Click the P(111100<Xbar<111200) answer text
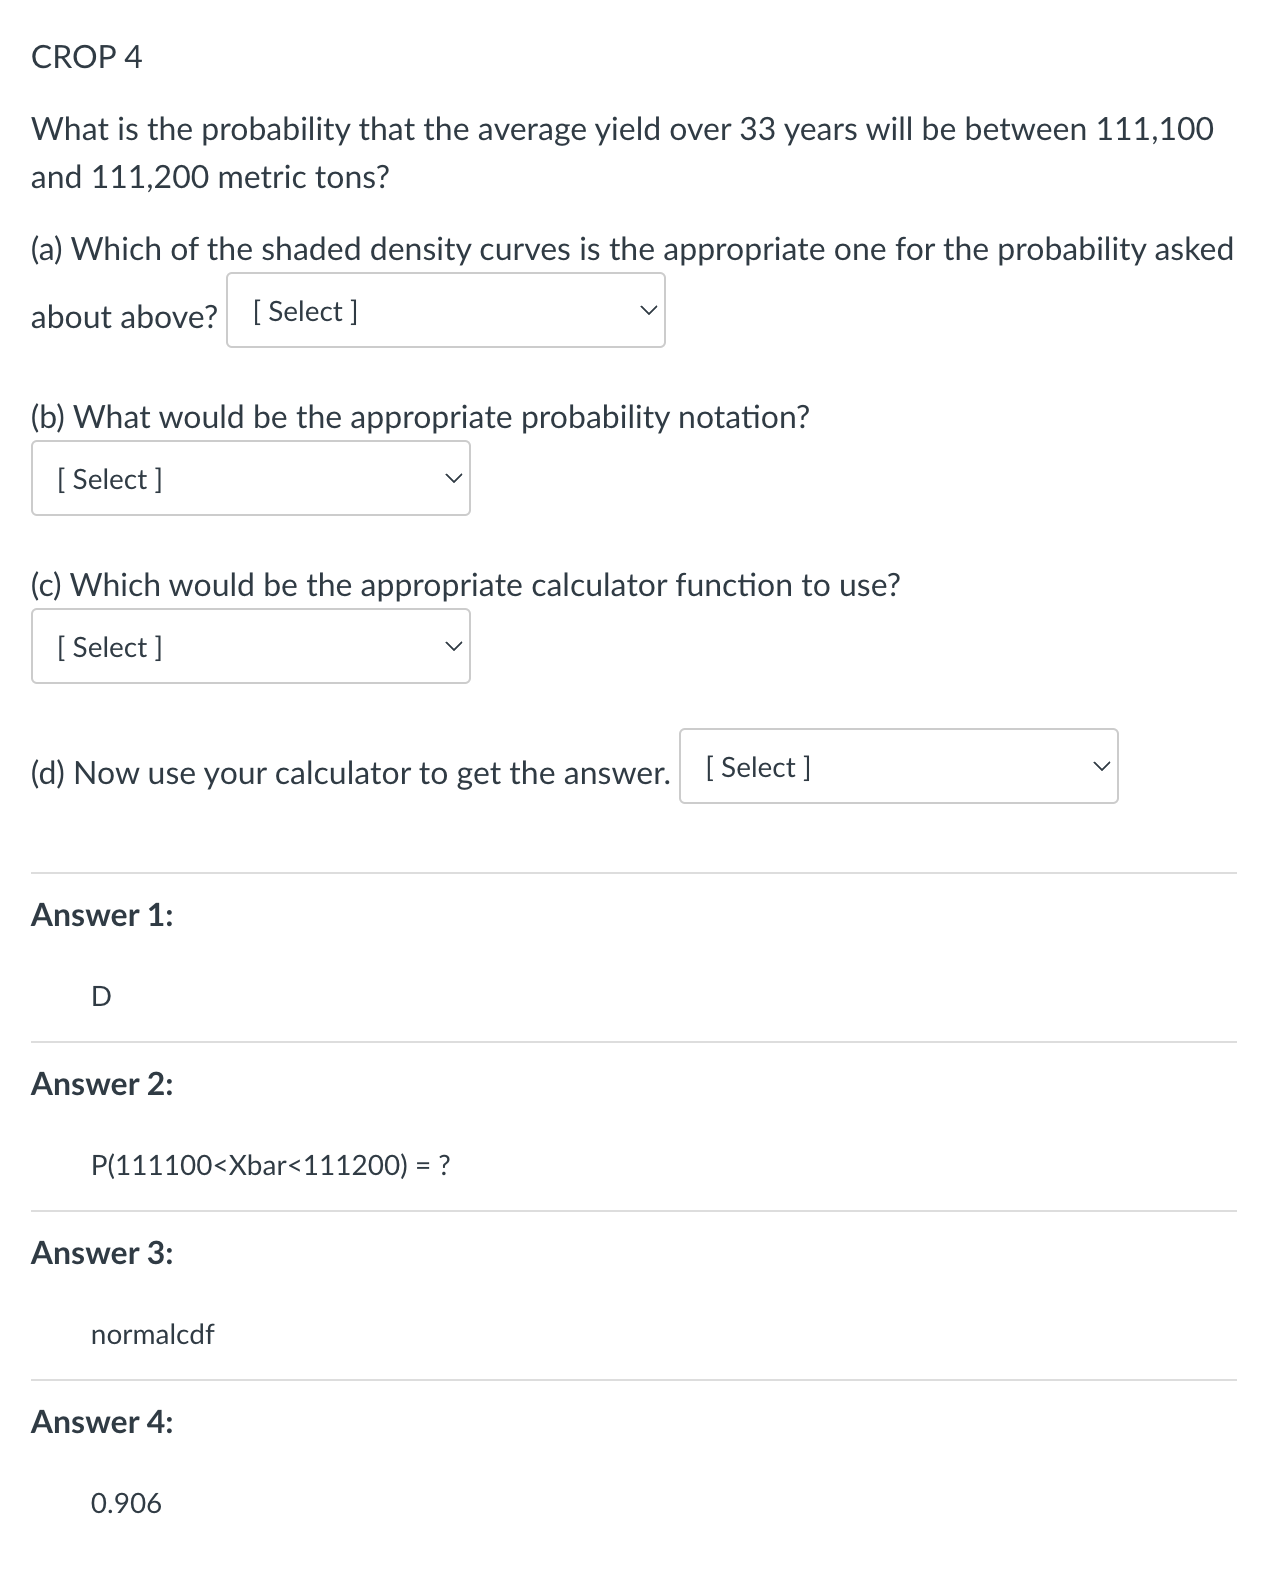Viewport: 1262px width, 1582px height. pos(271,1165)
